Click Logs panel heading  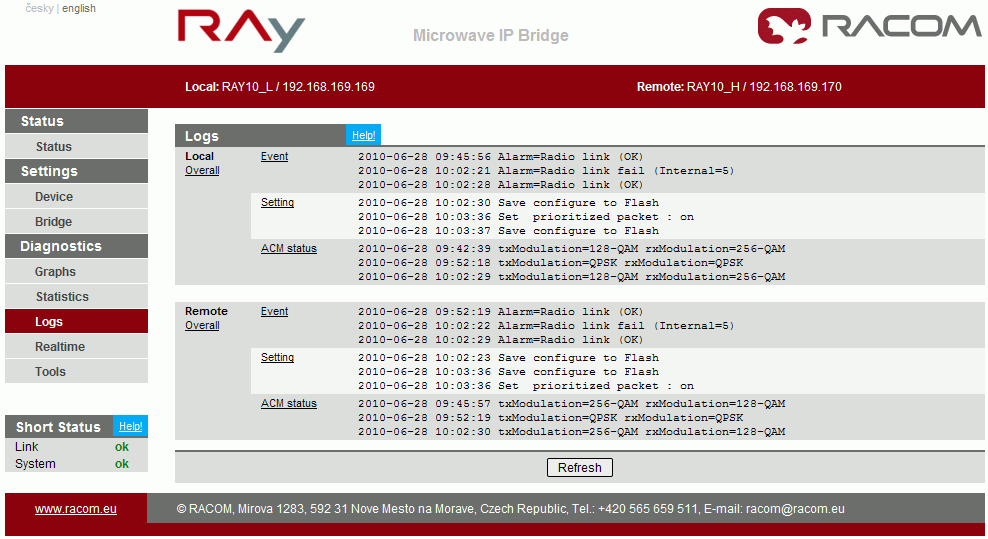[202, 136]
